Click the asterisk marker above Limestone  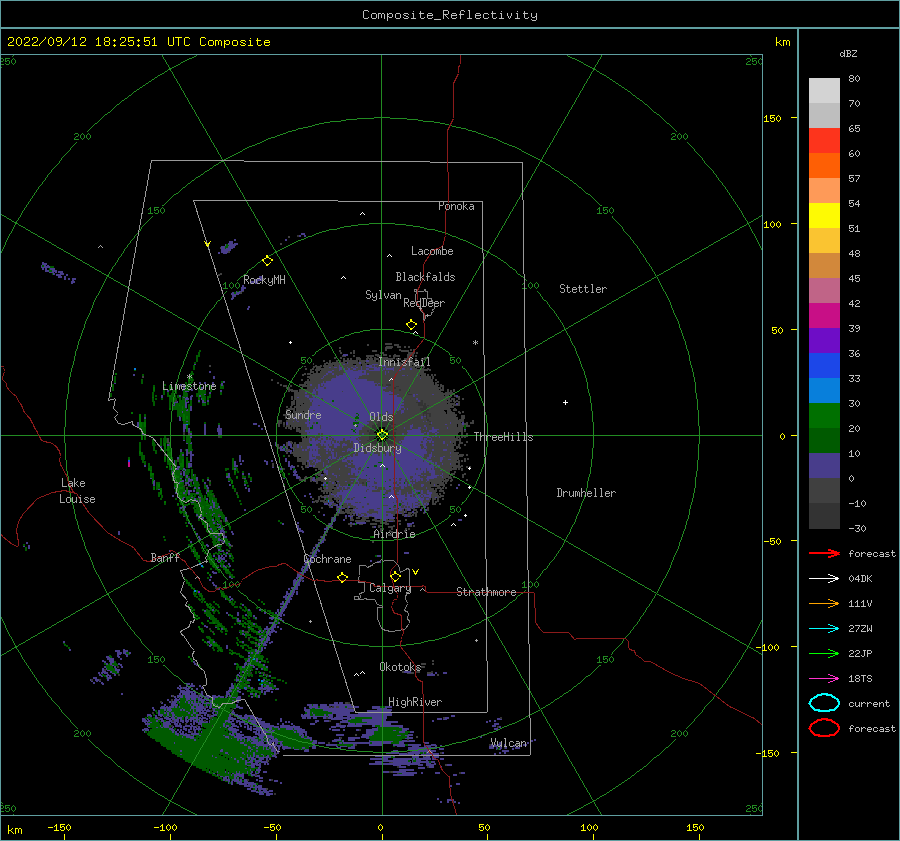[189, 377]
